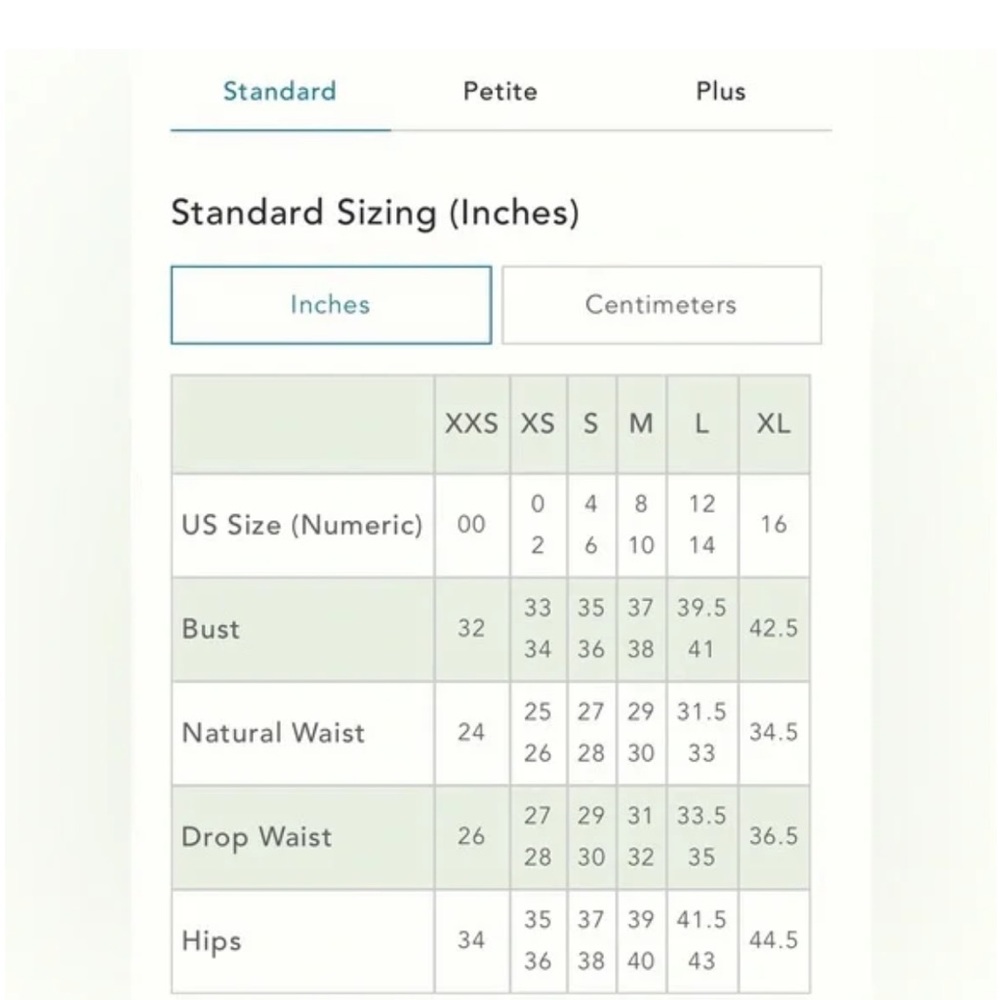Switch to the Standard sizing tab

pyautogui.click(x=280, y=92)
